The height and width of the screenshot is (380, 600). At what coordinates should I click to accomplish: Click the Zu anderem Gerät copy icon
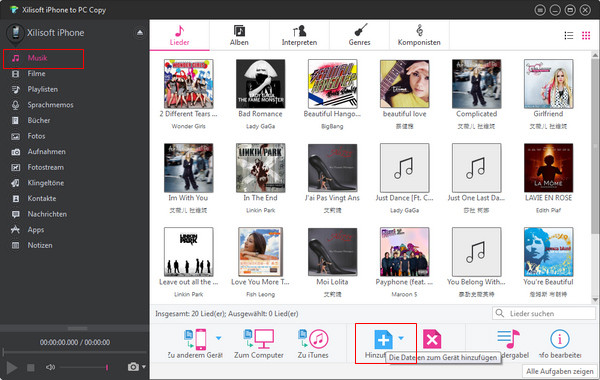pyautogui.click(x=195, y=339)
